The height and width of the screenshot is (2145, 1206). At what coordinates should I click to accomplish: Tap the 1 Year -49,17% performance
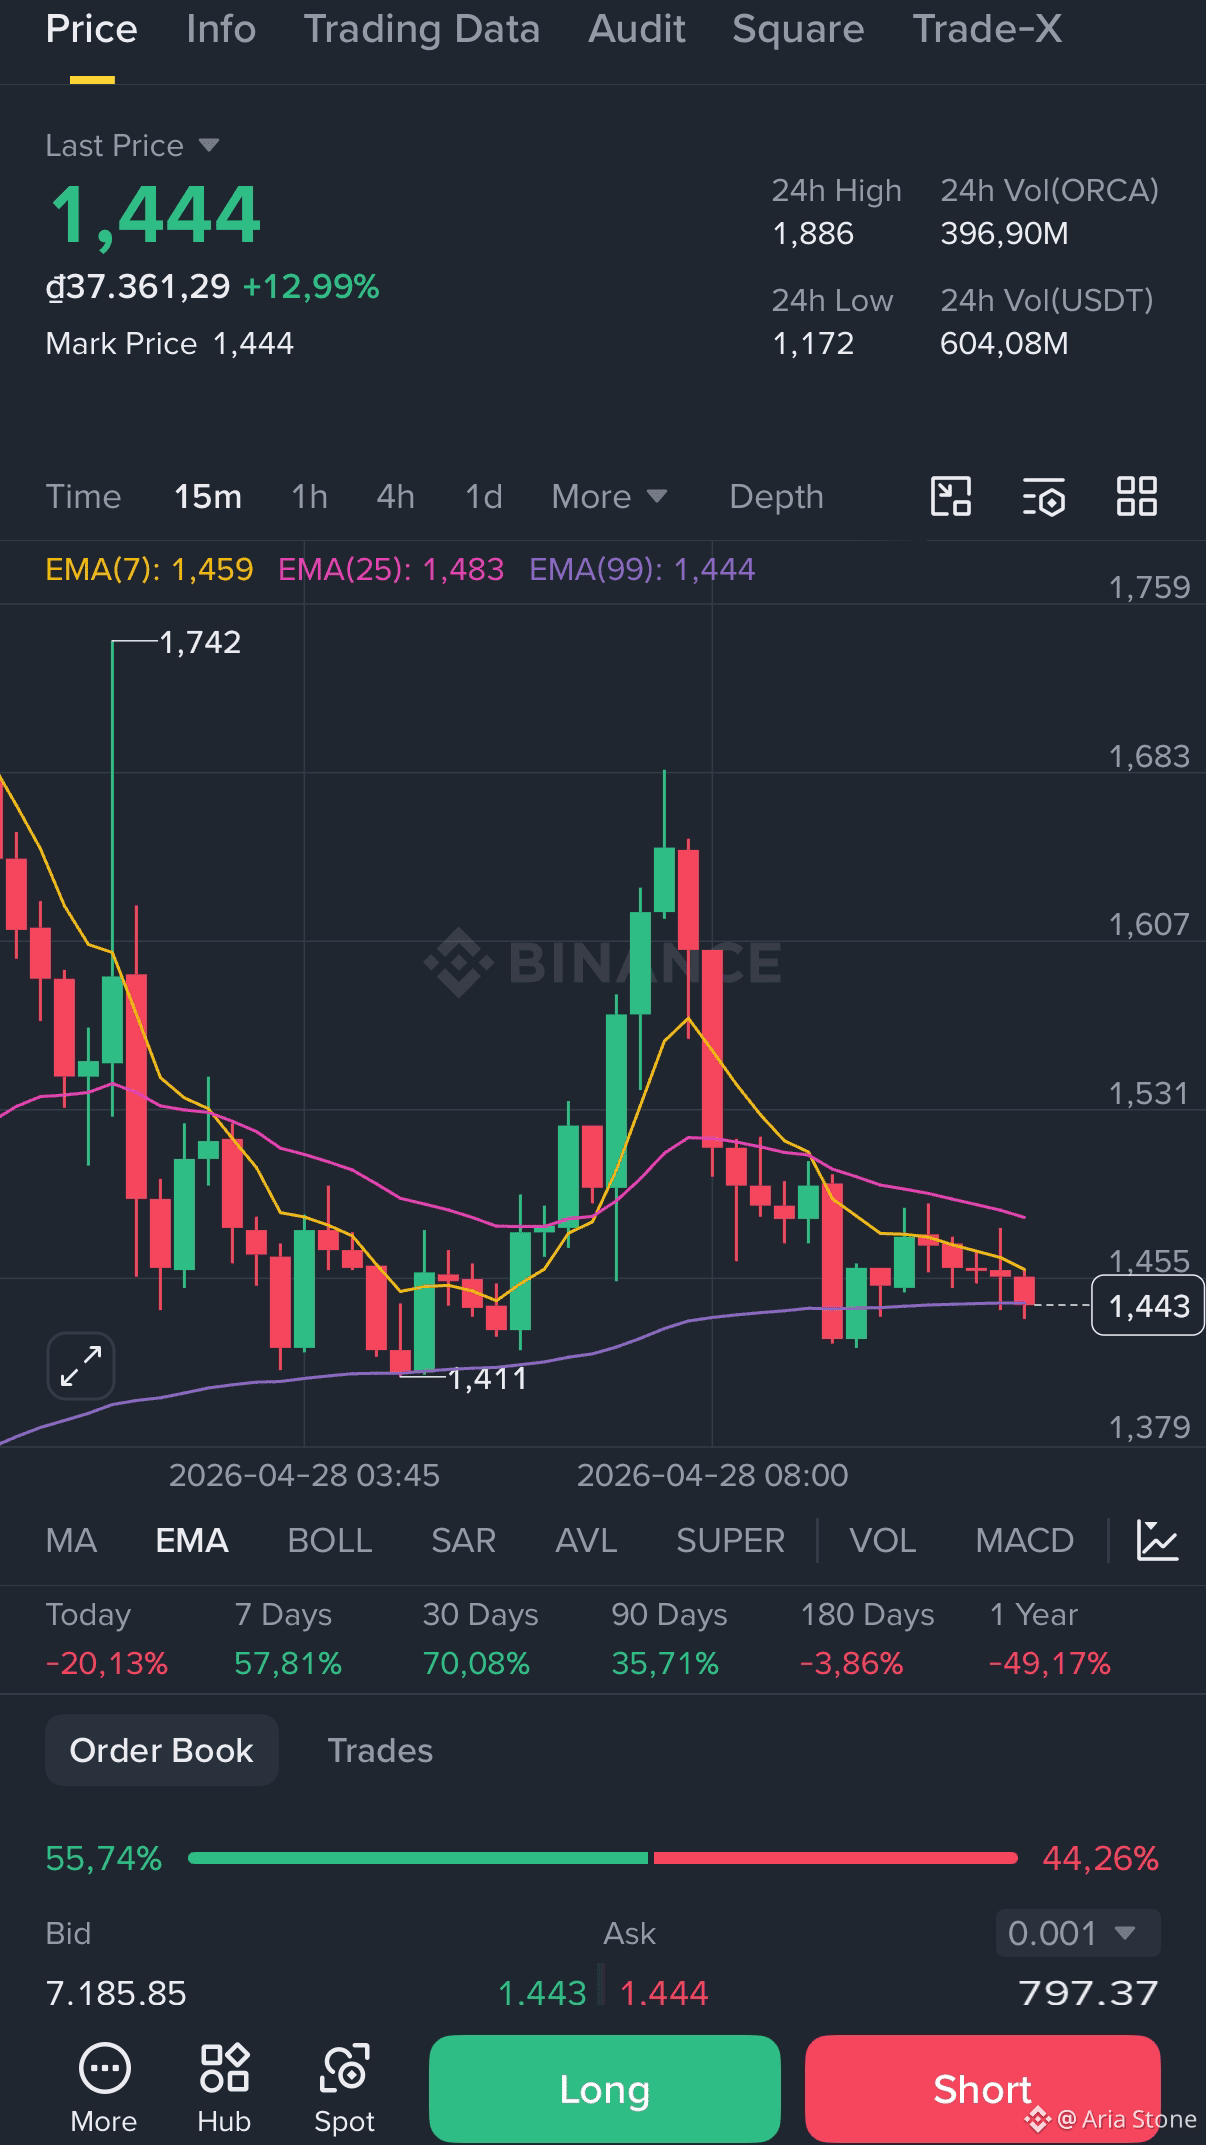click(1049, 1639)
